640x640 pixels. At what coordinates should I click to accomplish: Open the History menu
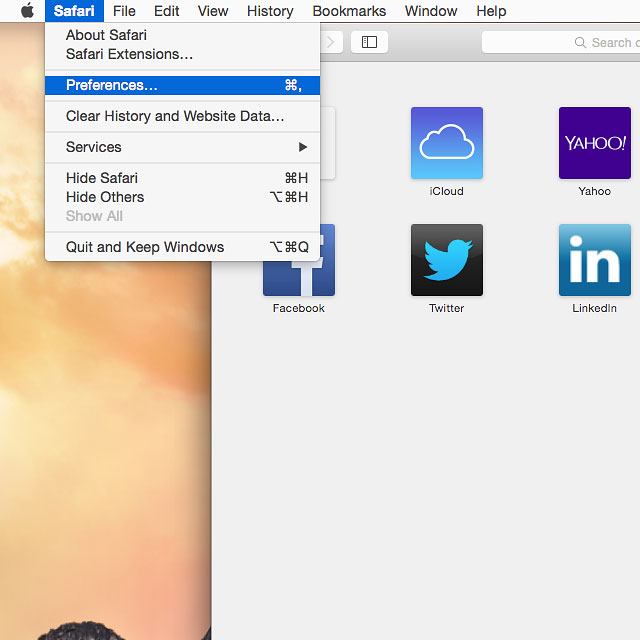(270, 11)
